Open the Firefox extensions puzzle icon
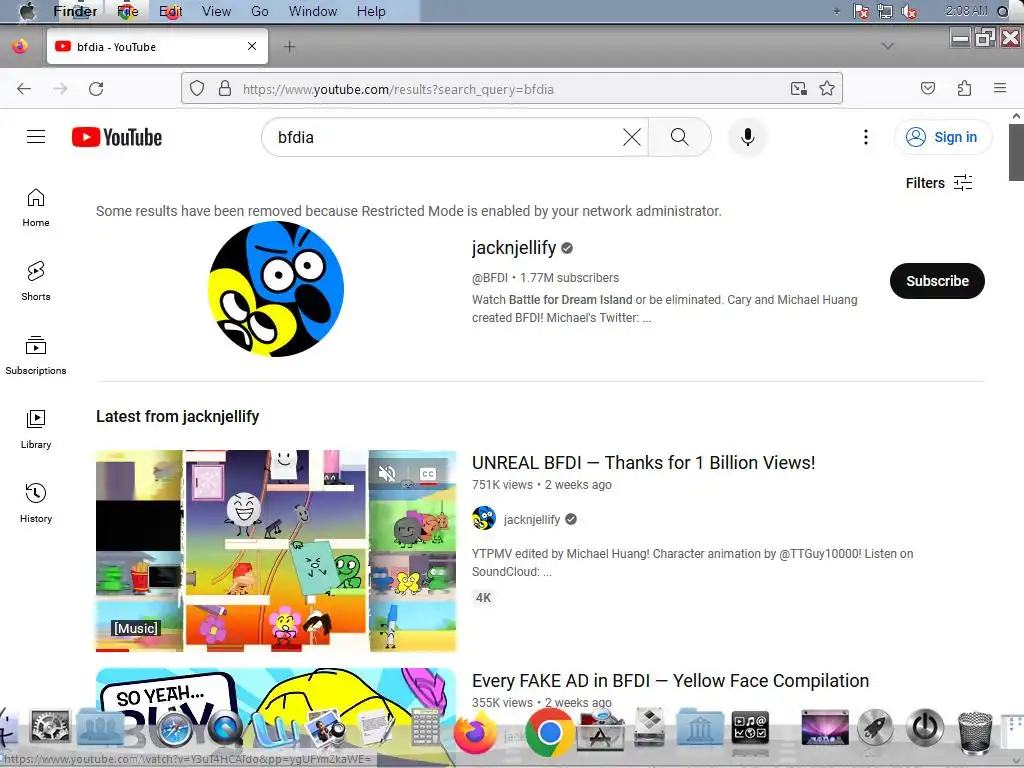Screen dimensions: 1024x768 (x=964, y=88)
